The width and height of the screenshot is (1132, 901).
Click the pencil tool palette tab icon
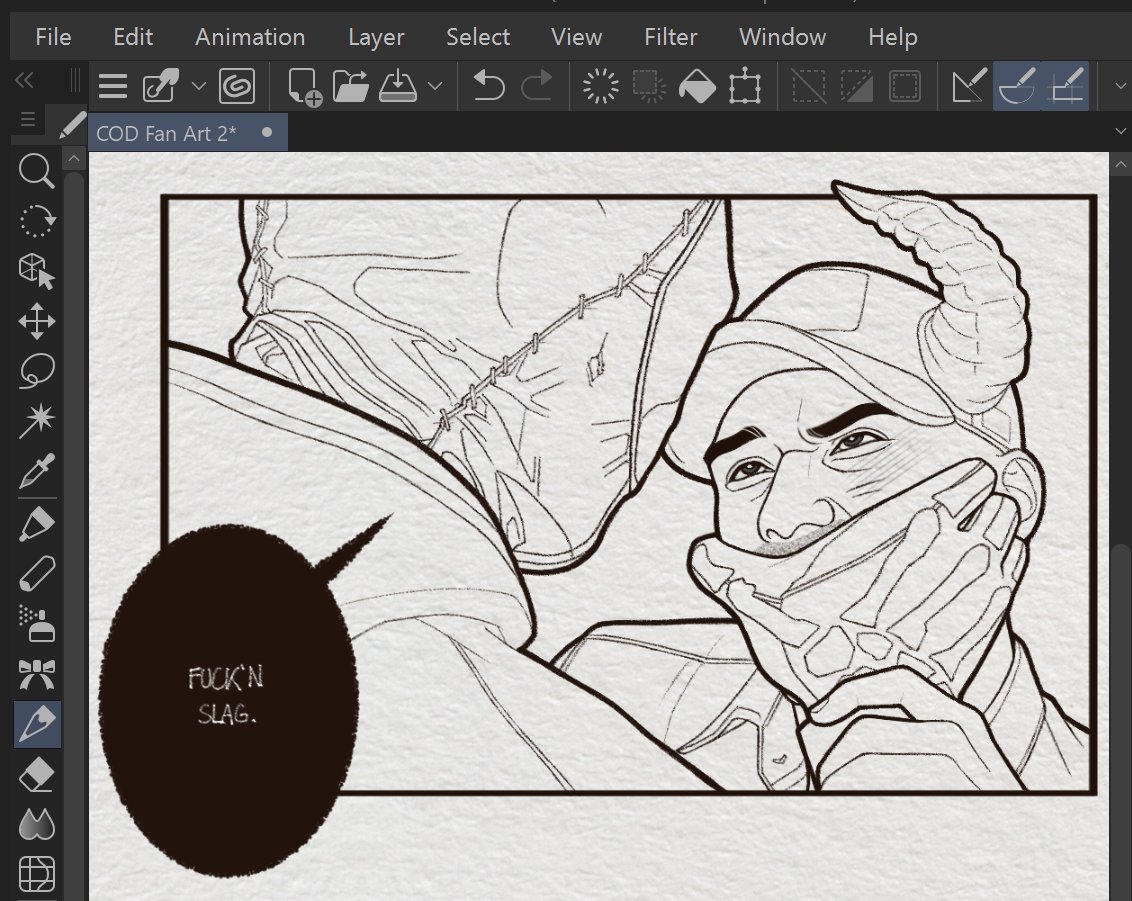[x=71, y=124]
